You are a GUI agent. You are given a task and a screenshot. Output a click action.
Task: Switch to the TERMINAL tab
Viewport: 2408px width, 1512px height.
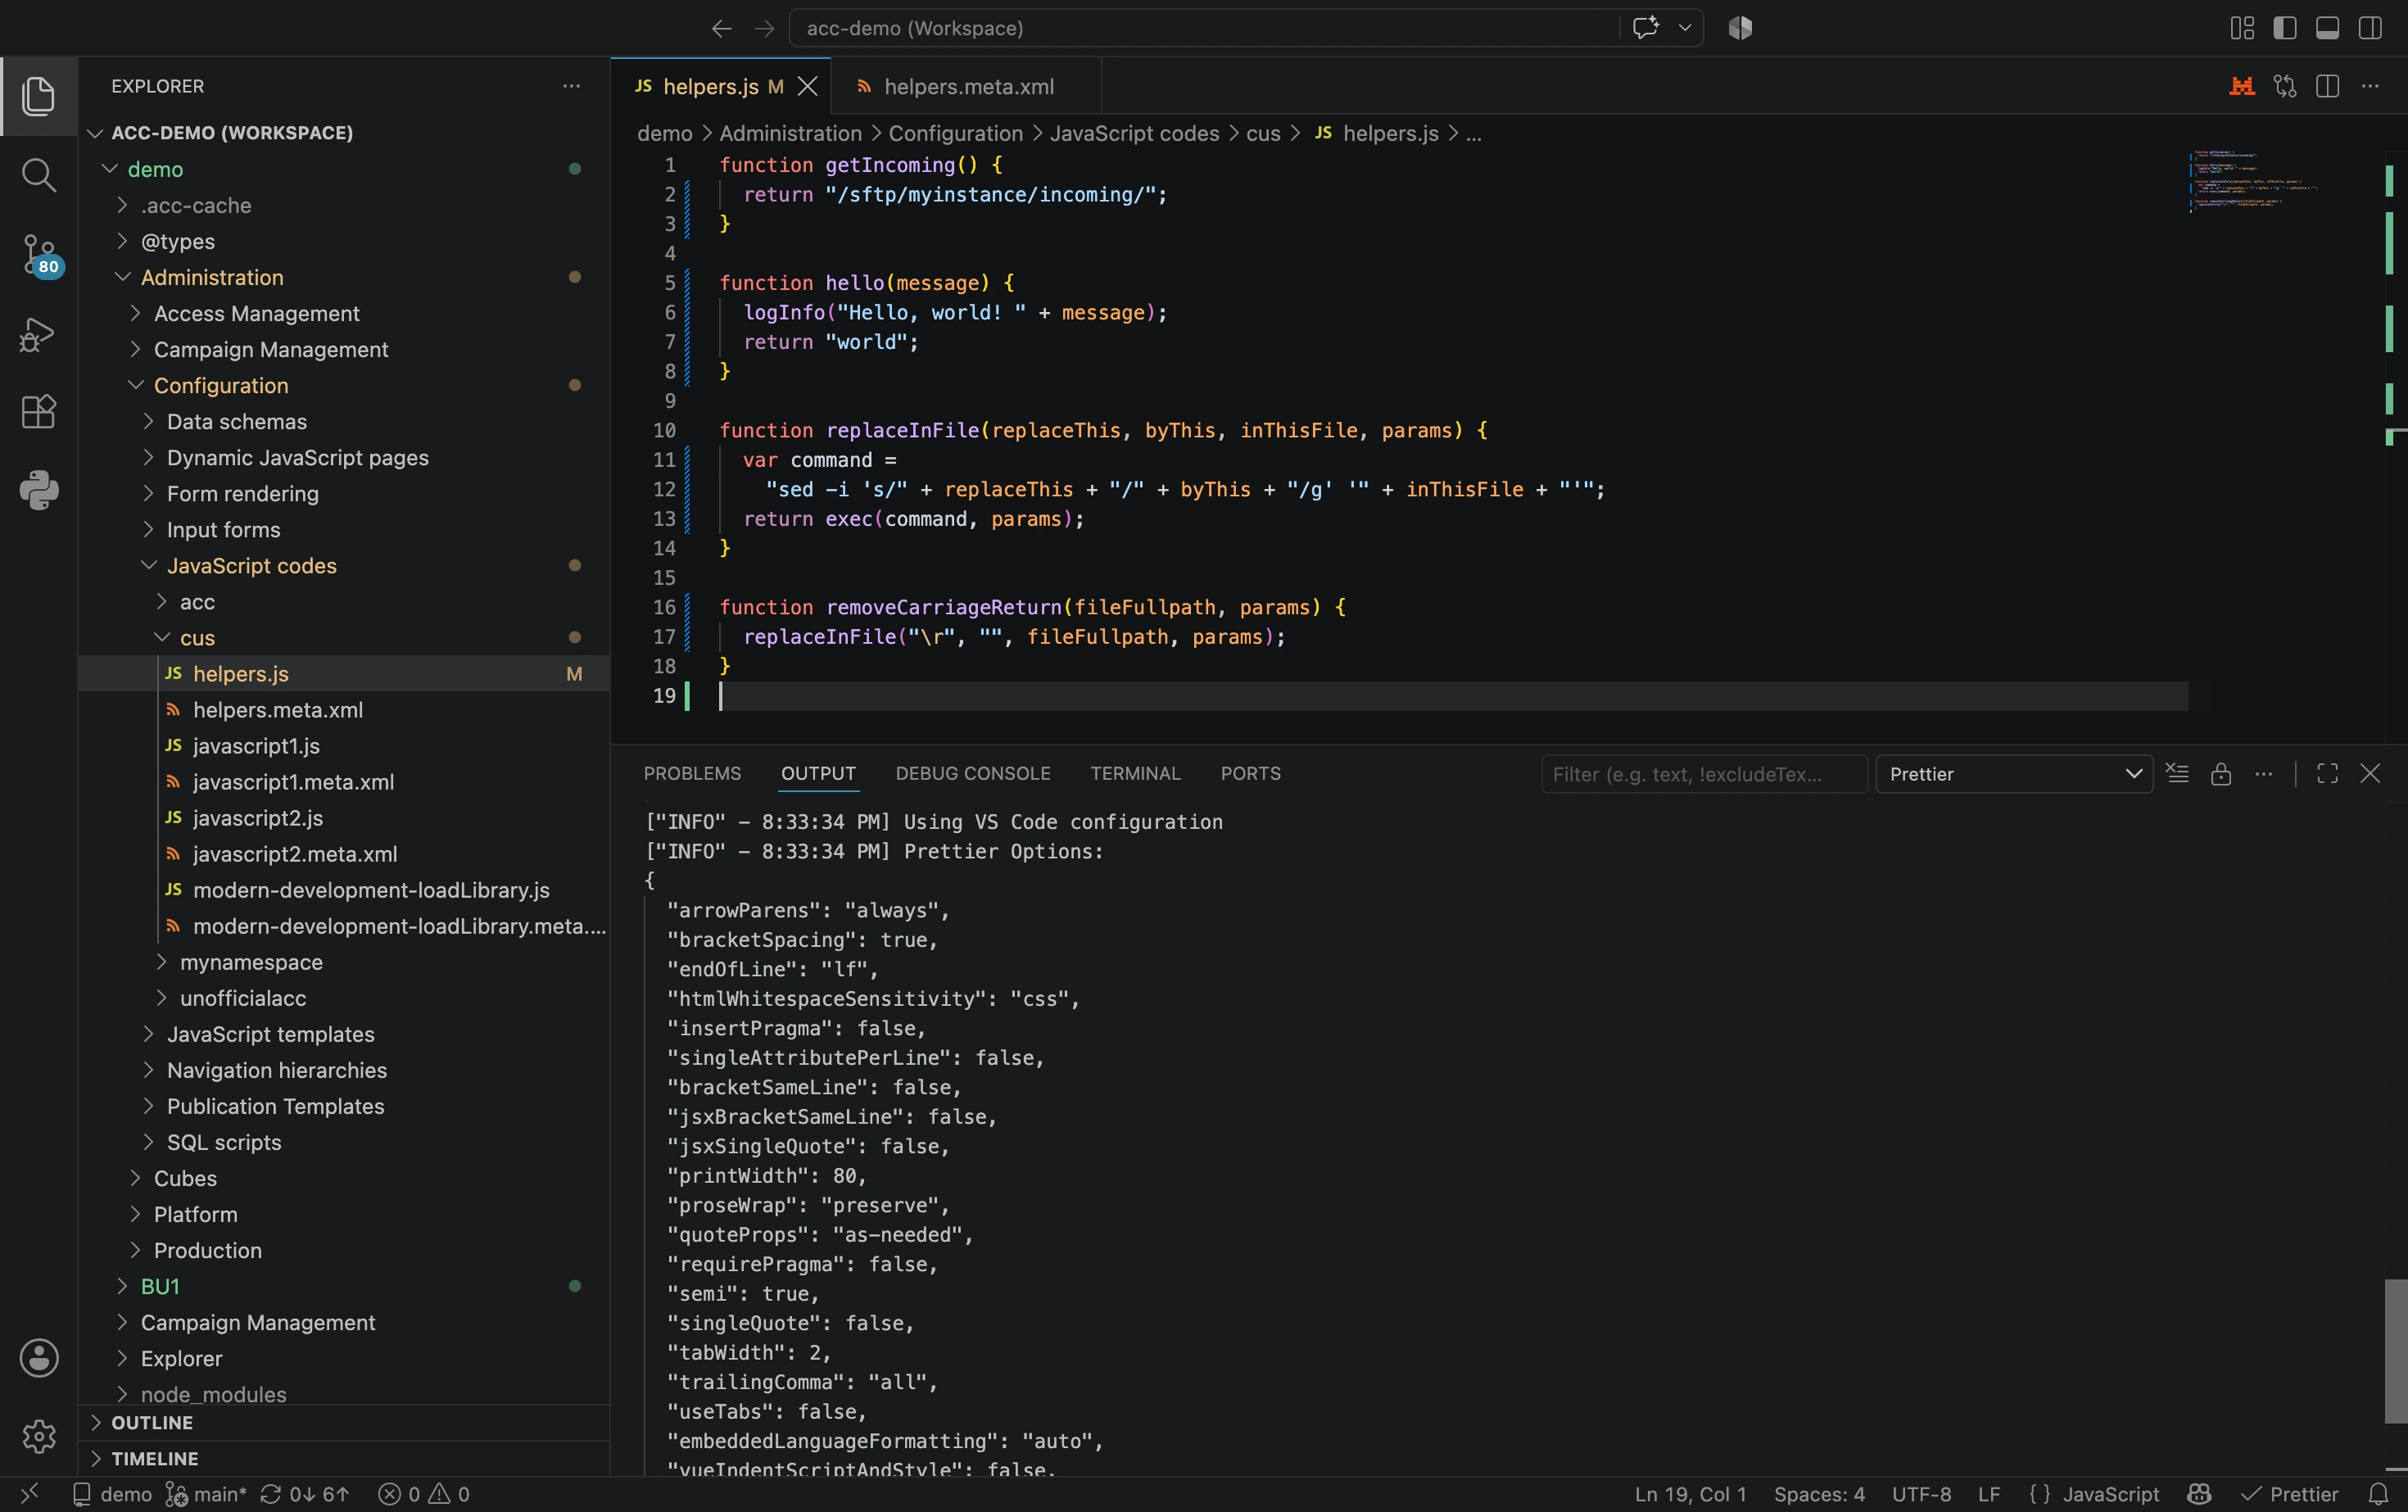(x=1135, y=773)
